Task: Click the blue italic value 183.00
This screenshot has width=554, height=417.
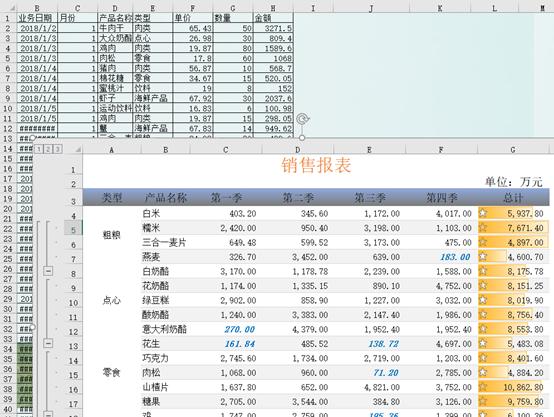Action: pos(455,257)
